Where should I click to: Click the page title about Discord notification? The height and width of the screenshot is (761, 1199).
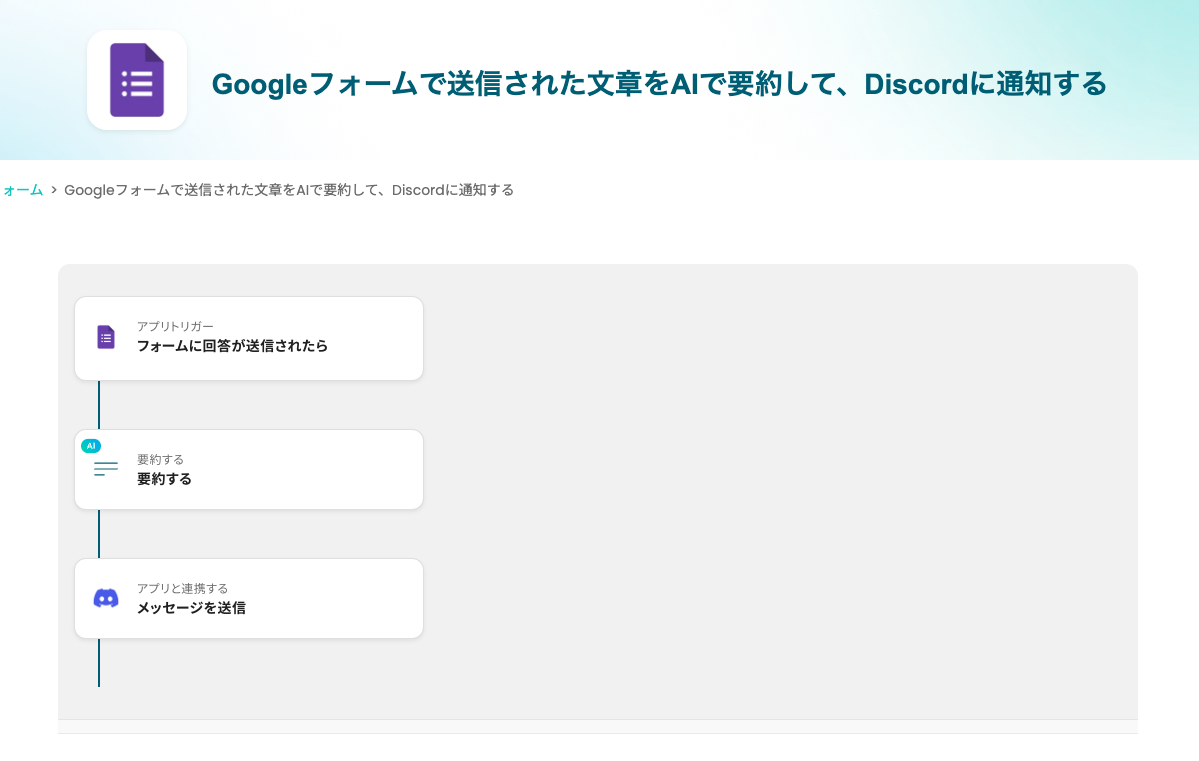pos(659,83)
